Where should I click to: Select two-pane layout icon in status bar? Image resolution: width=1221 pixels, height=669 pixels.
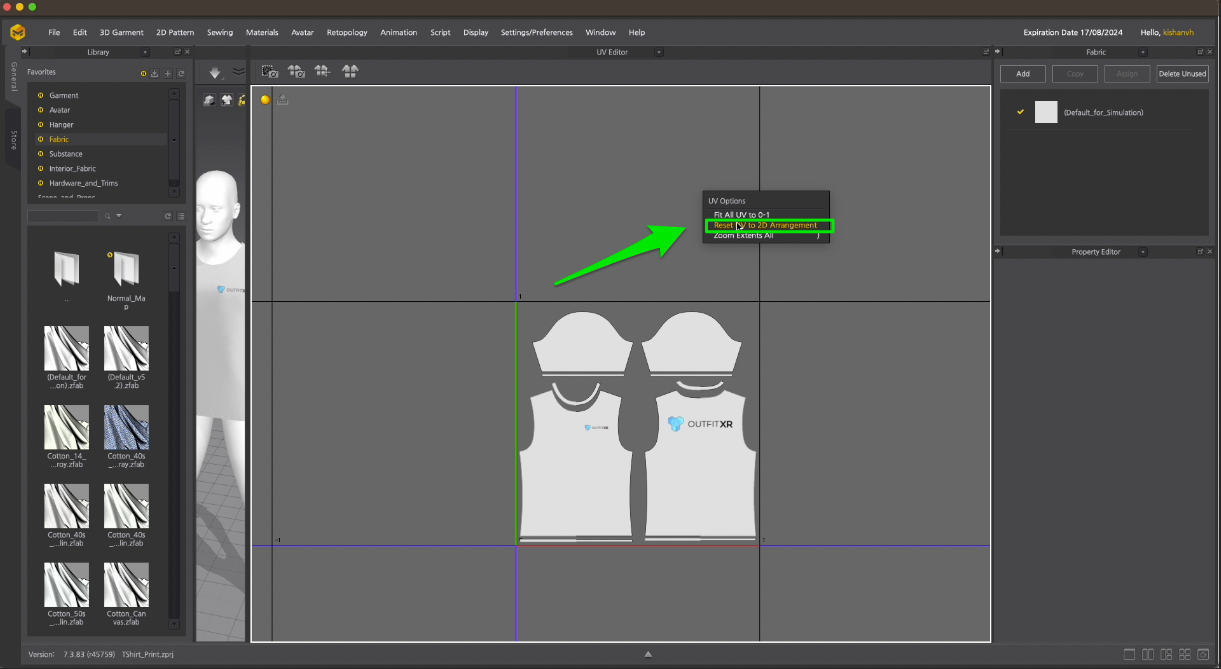(x=1148, y=655)
